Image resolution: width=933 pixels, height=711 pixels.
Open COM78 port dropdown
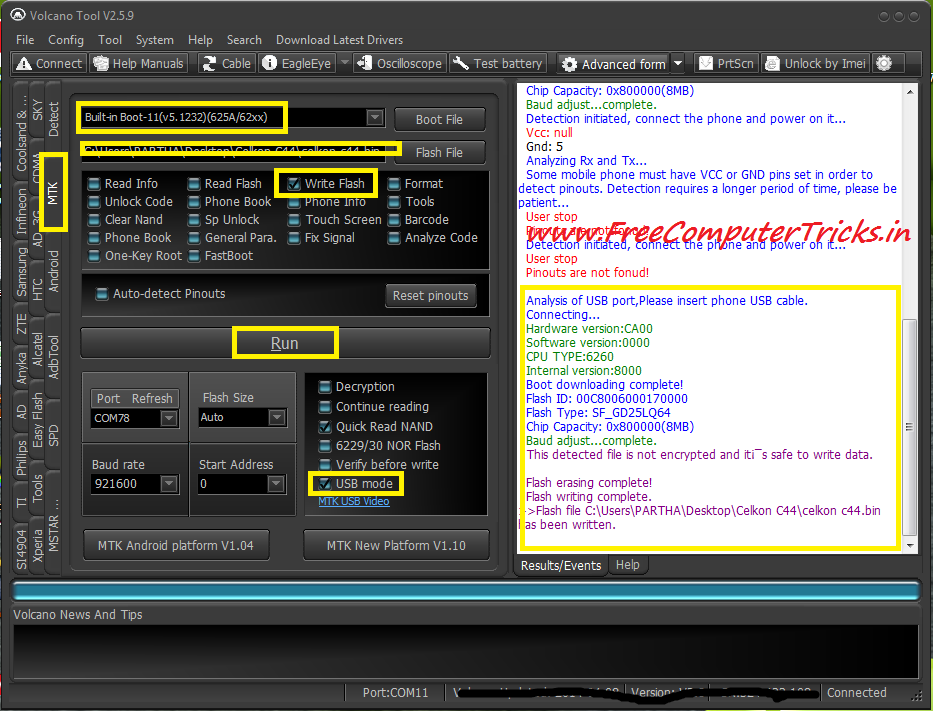169,418
